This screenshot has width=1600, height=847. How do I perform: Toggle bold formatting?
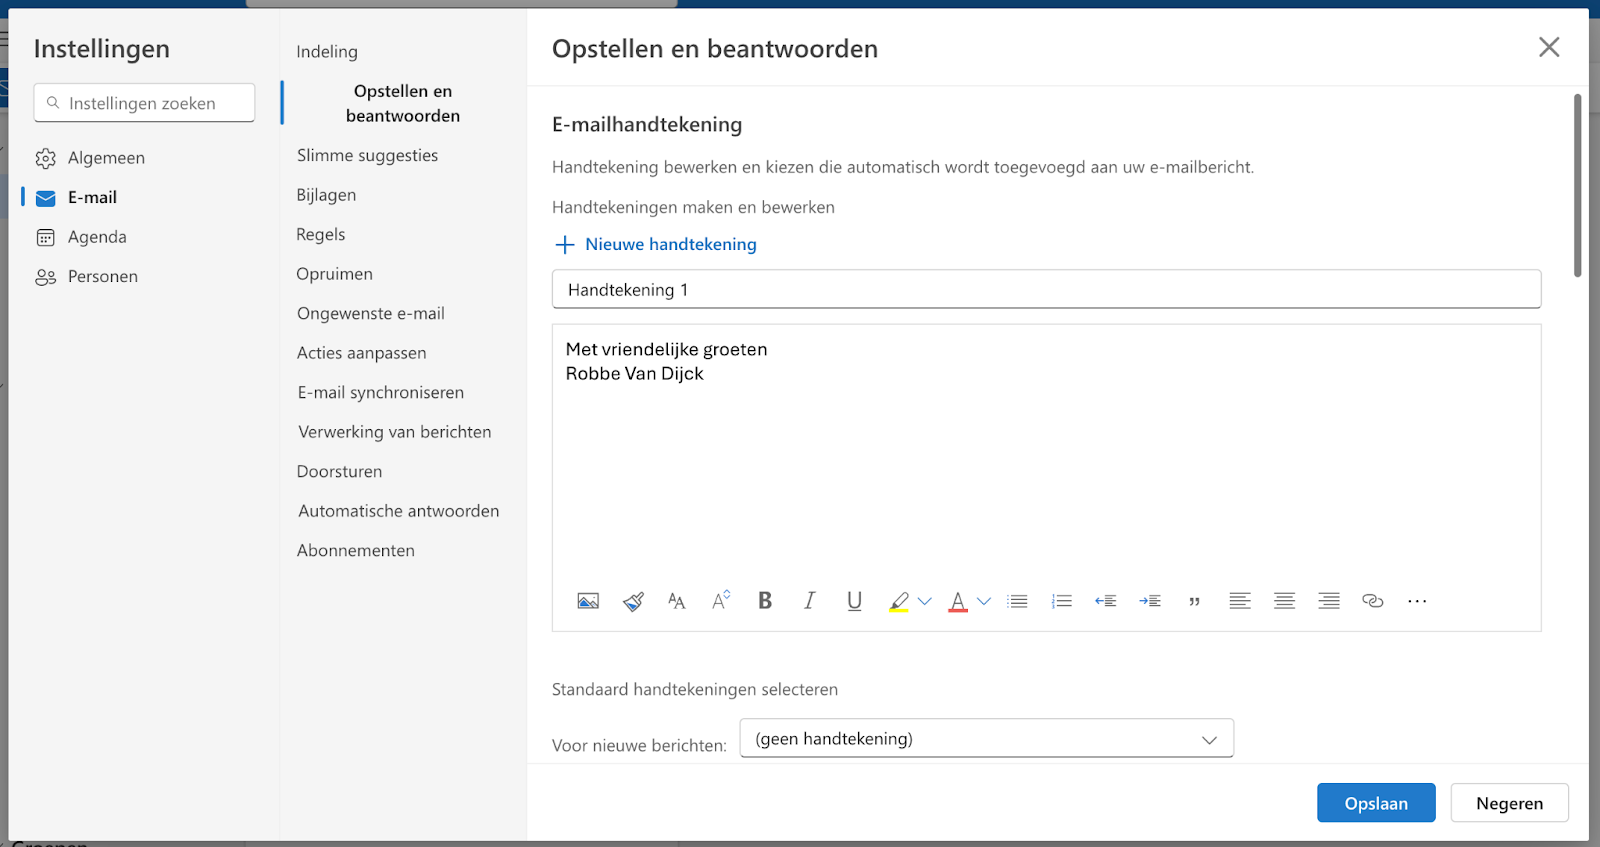click(765, 600)
